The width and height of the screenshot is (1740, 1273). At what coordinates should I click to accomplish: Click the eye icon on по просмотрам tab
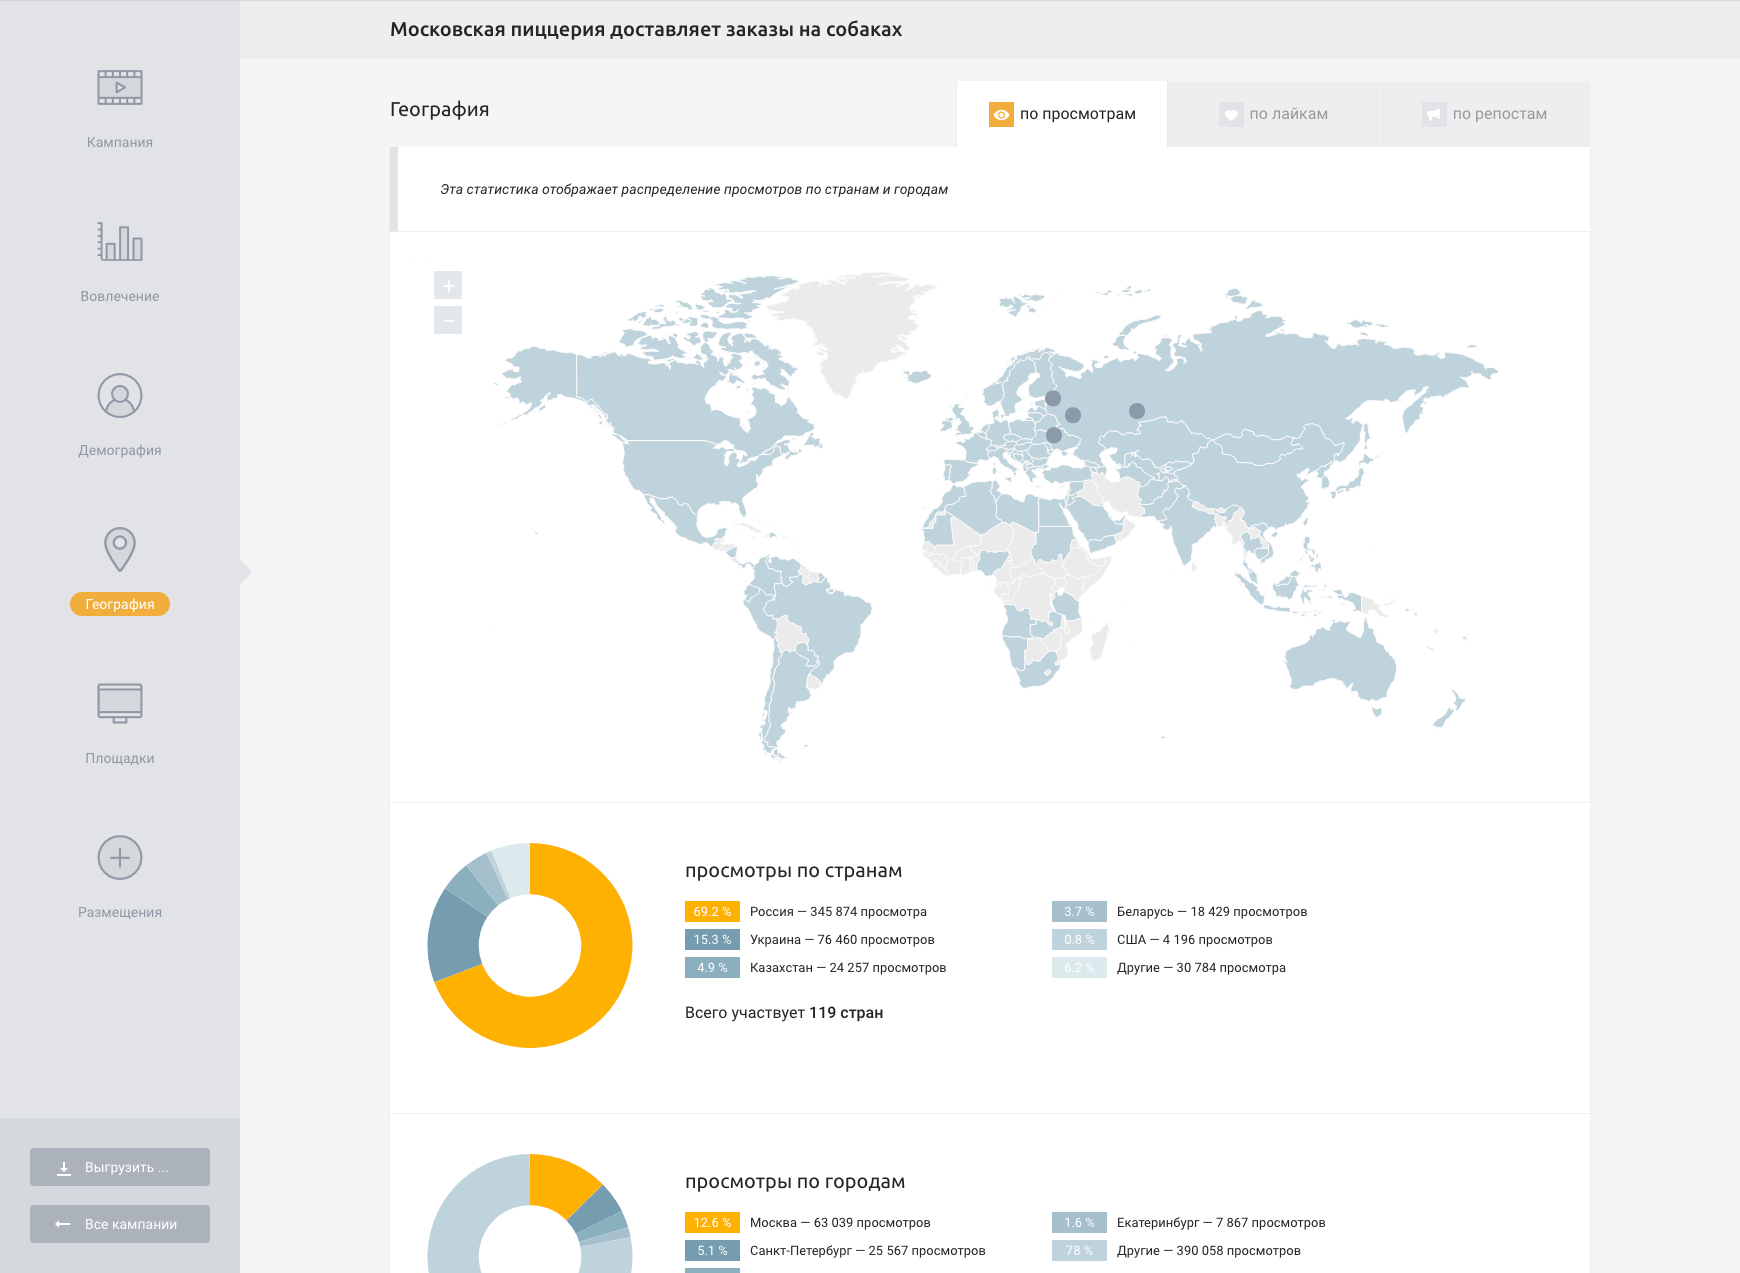(x=1001, y=114)
